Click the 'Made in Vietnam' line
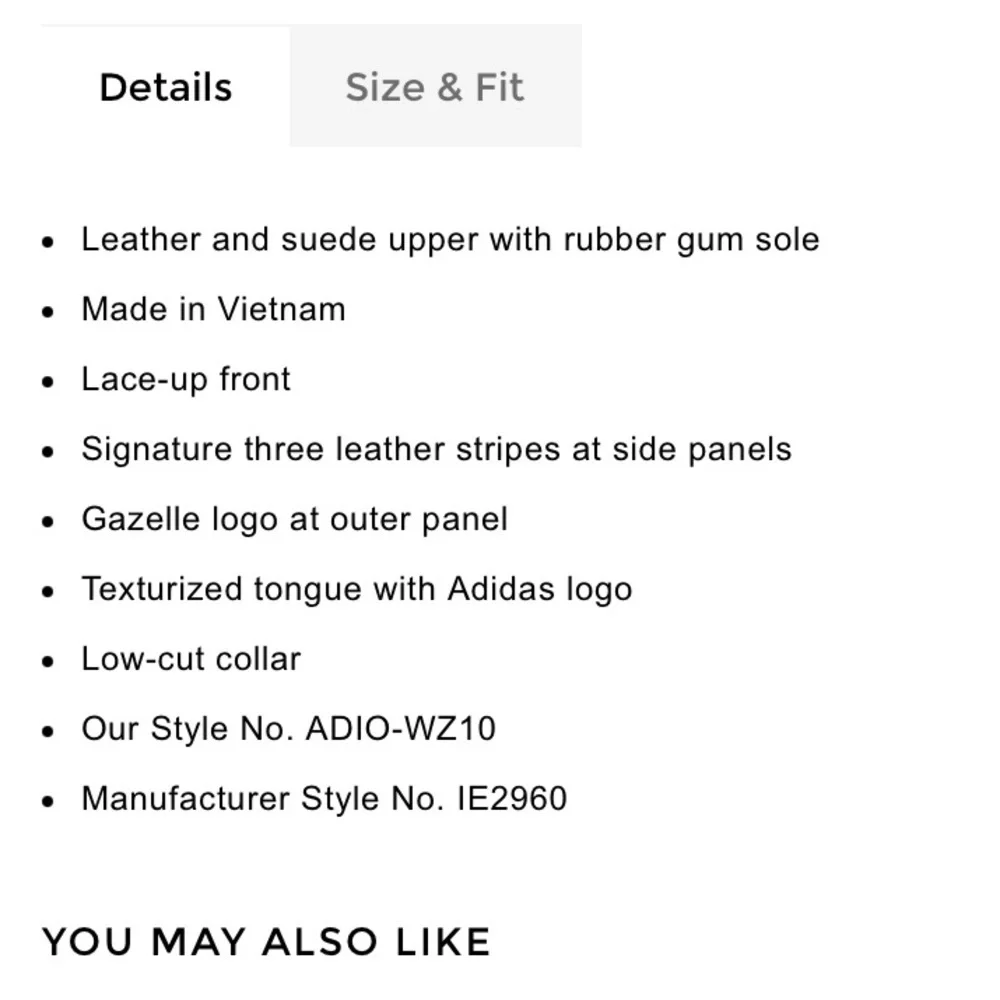1000x1000 pixels. [x=214, y=310]
